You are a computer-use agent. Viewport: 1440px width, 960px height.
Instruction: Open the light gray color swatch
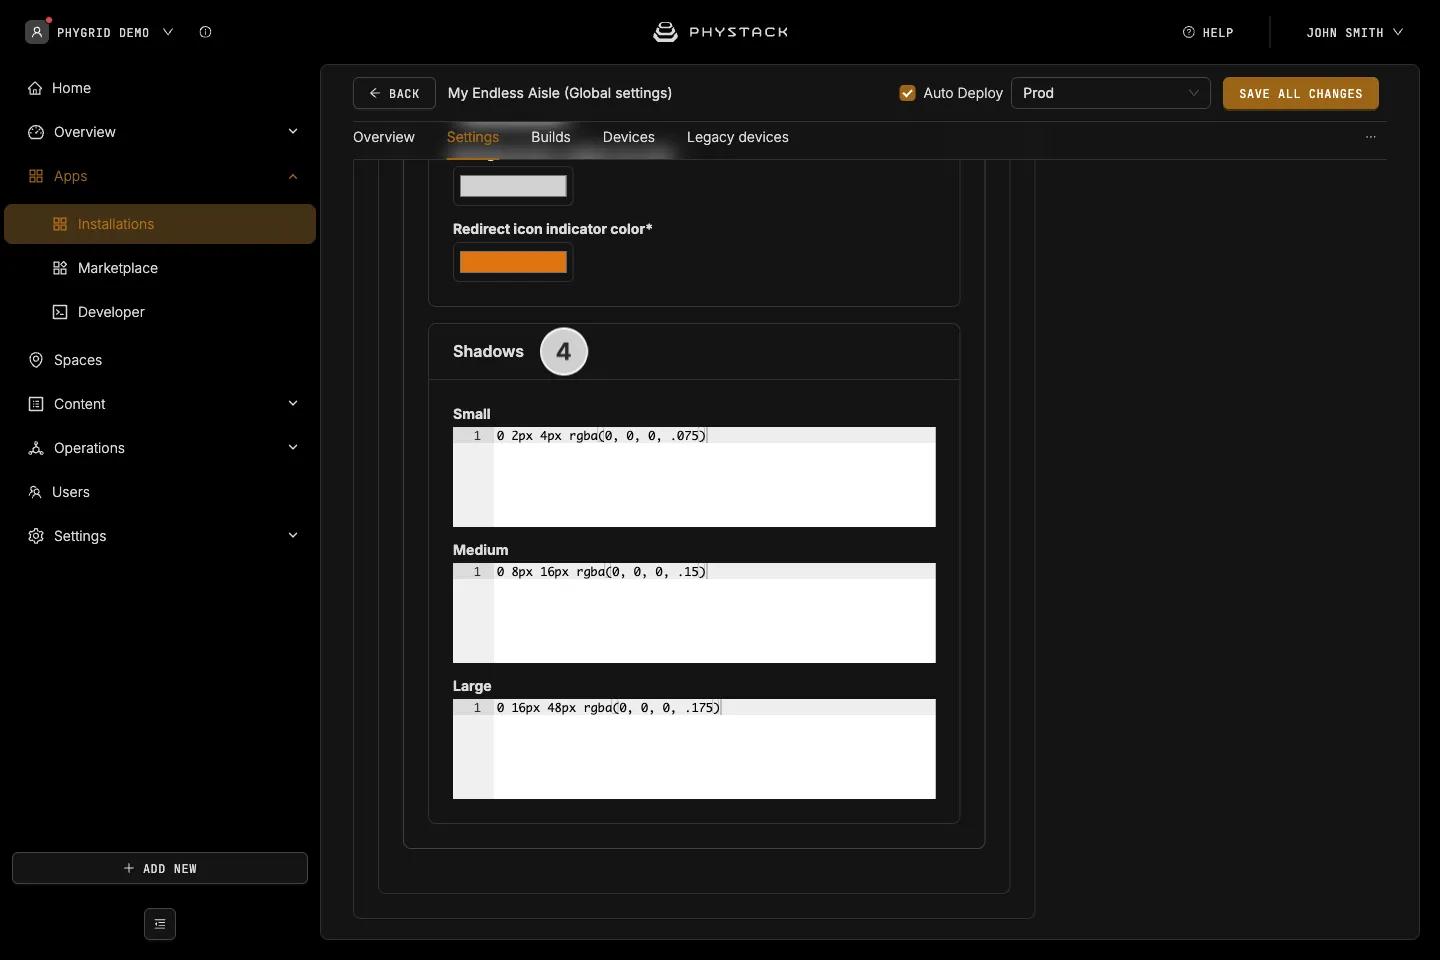tap(513, 186)
